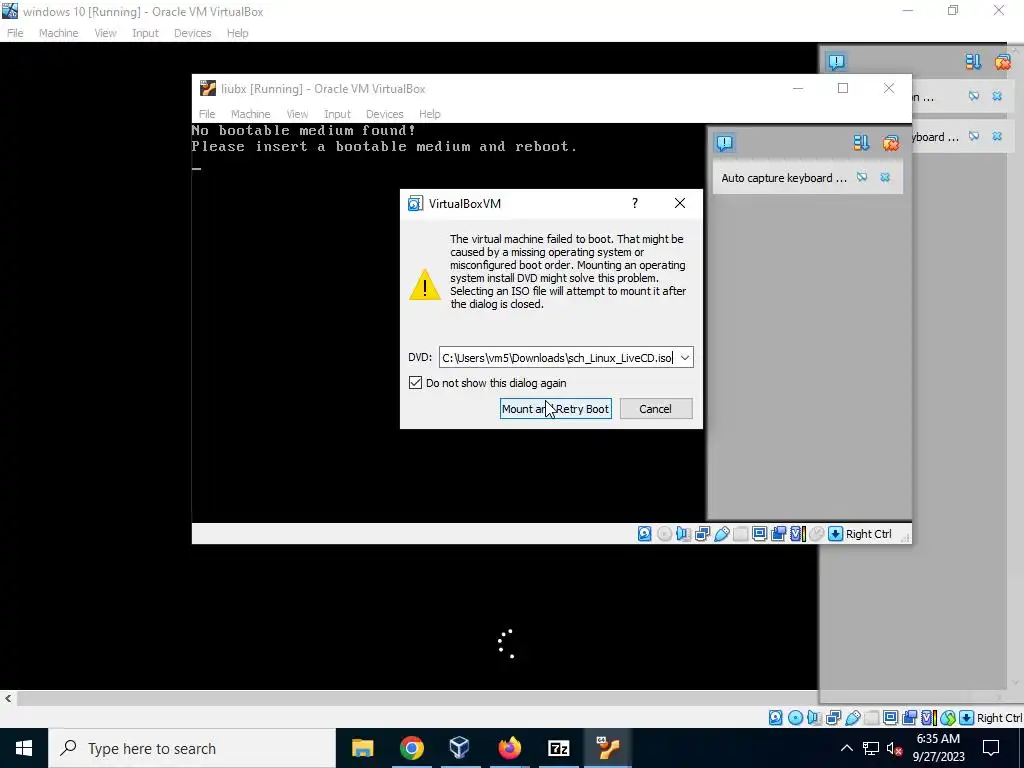Click the greyed optical disk indicator in liubx status bar
Image resolution: width=1024 pixels, height=768 pixels.
(664, 534)
